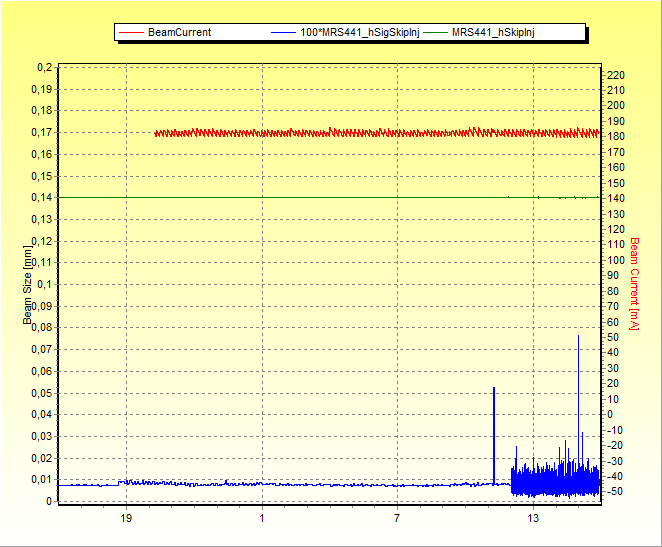Click the x-axis tick label 19
662x547 pixels.
click(x=126, y=518)
